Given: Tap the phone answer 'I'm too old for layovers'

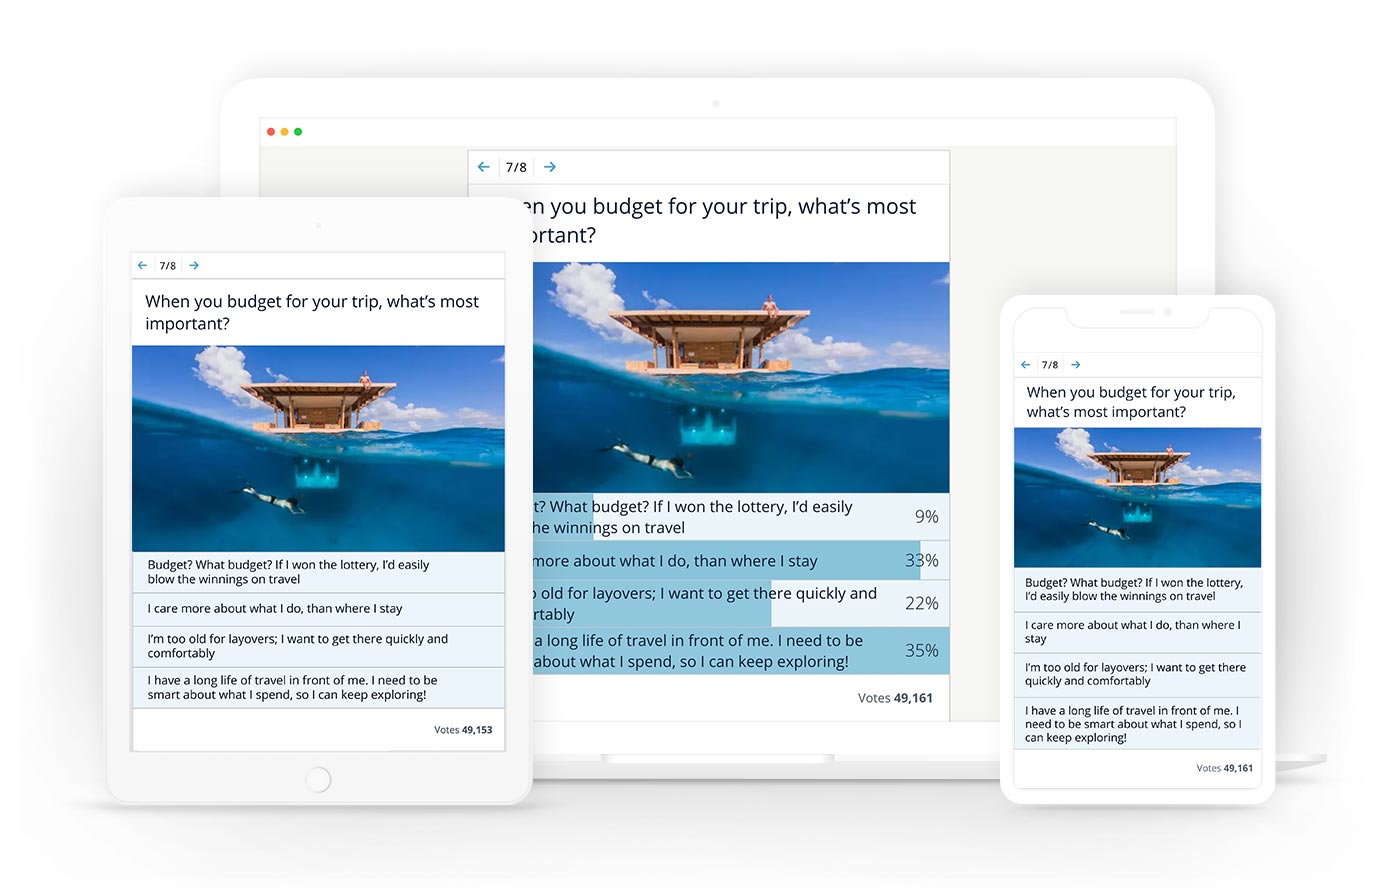Looking at the screenshot, I should (x=1137, y=675).
